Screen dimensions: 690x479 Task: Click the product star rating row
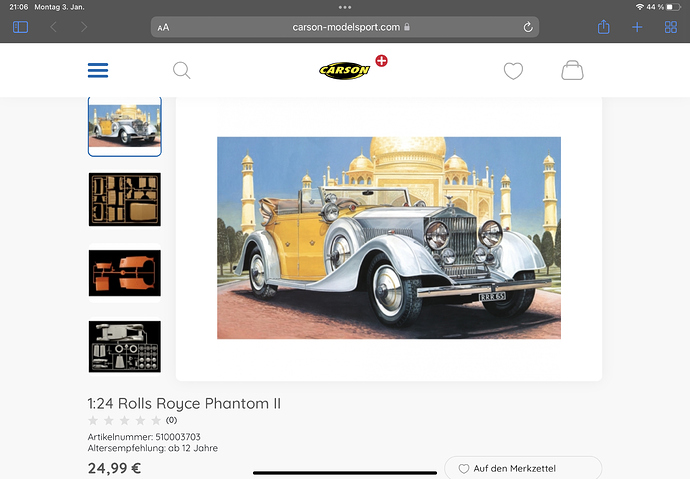click(125, 420)
